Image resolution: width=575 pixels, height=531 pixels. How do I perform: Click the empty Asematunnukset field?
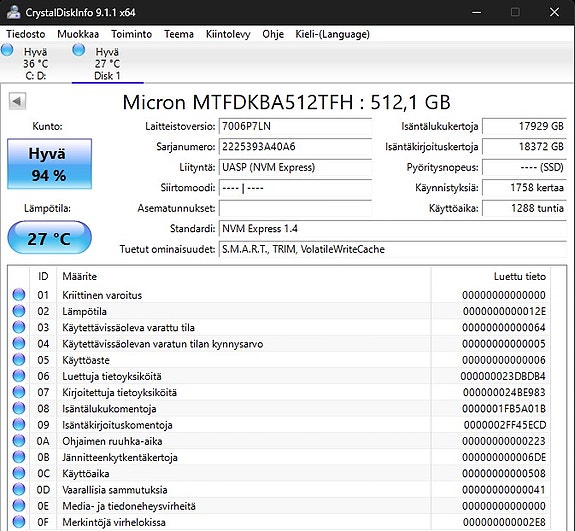[295, 209]
